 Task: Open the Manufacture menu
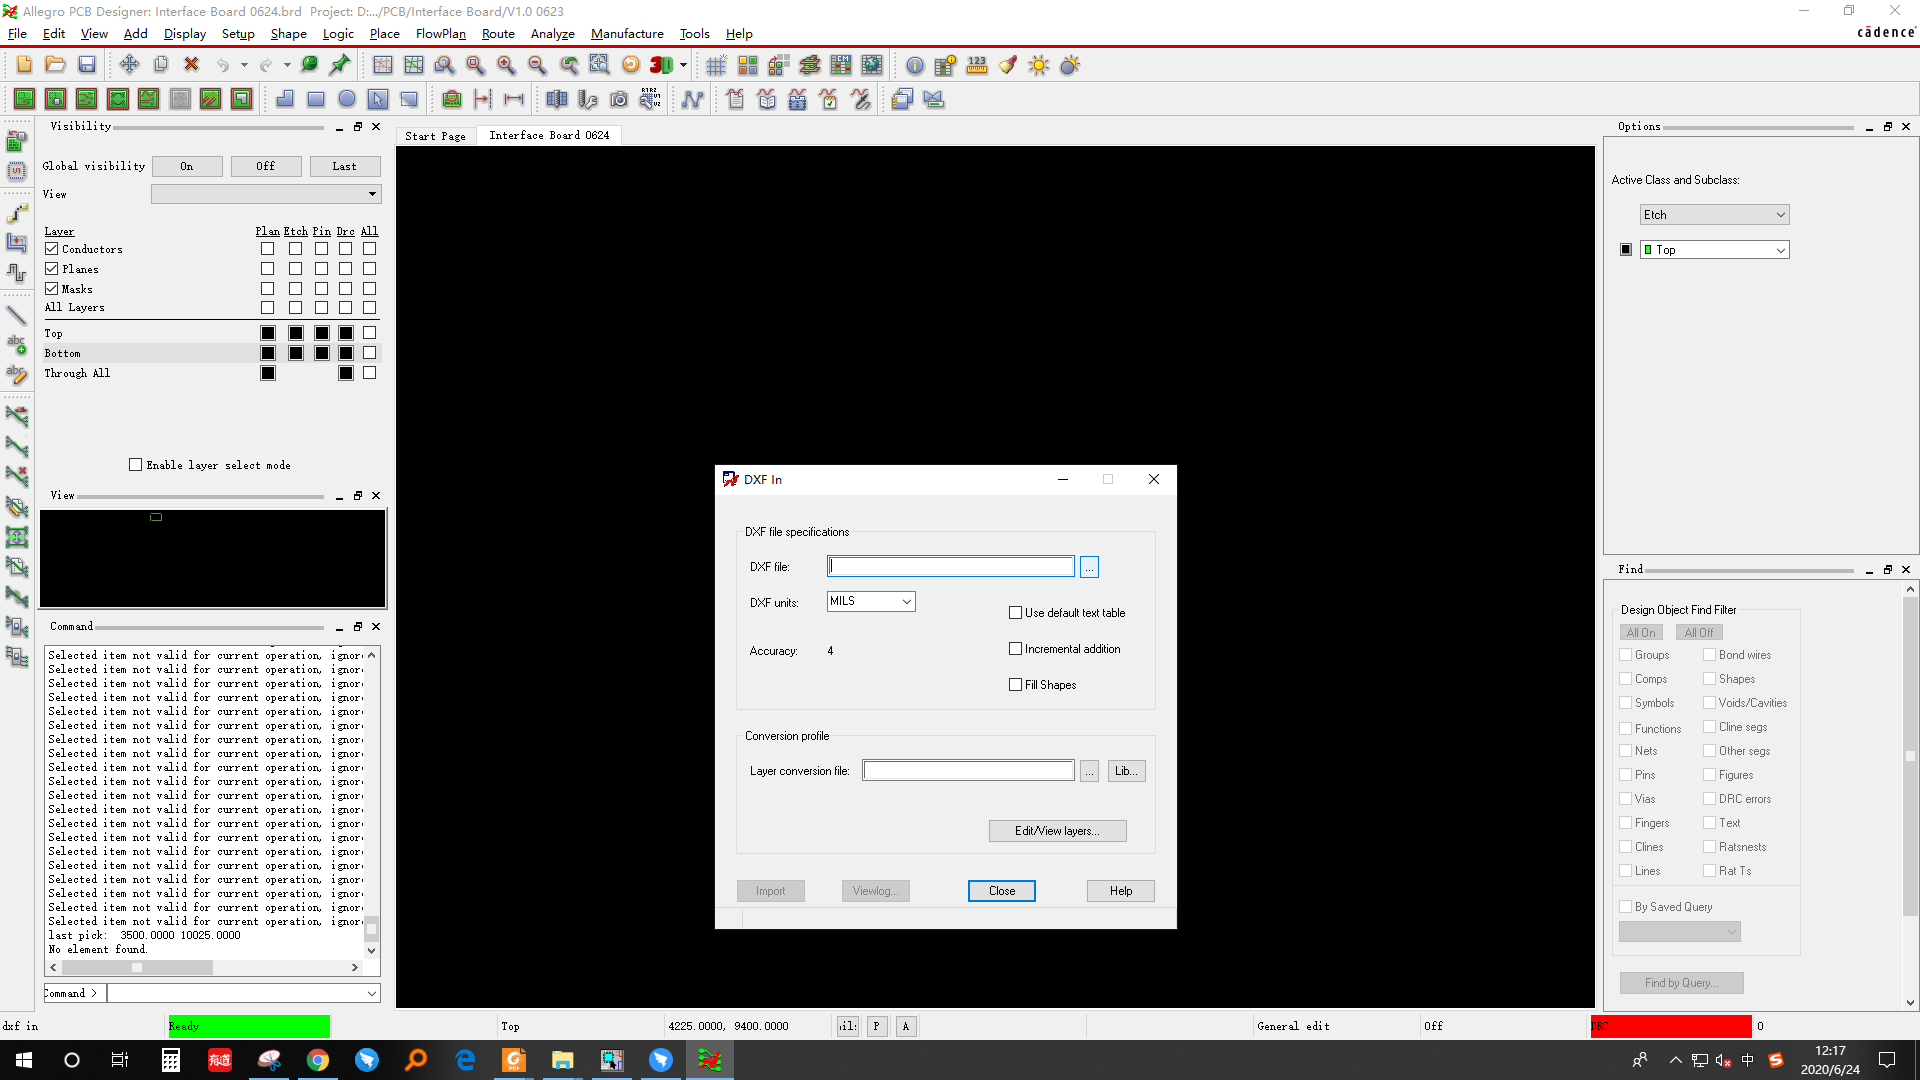point(627,33)
